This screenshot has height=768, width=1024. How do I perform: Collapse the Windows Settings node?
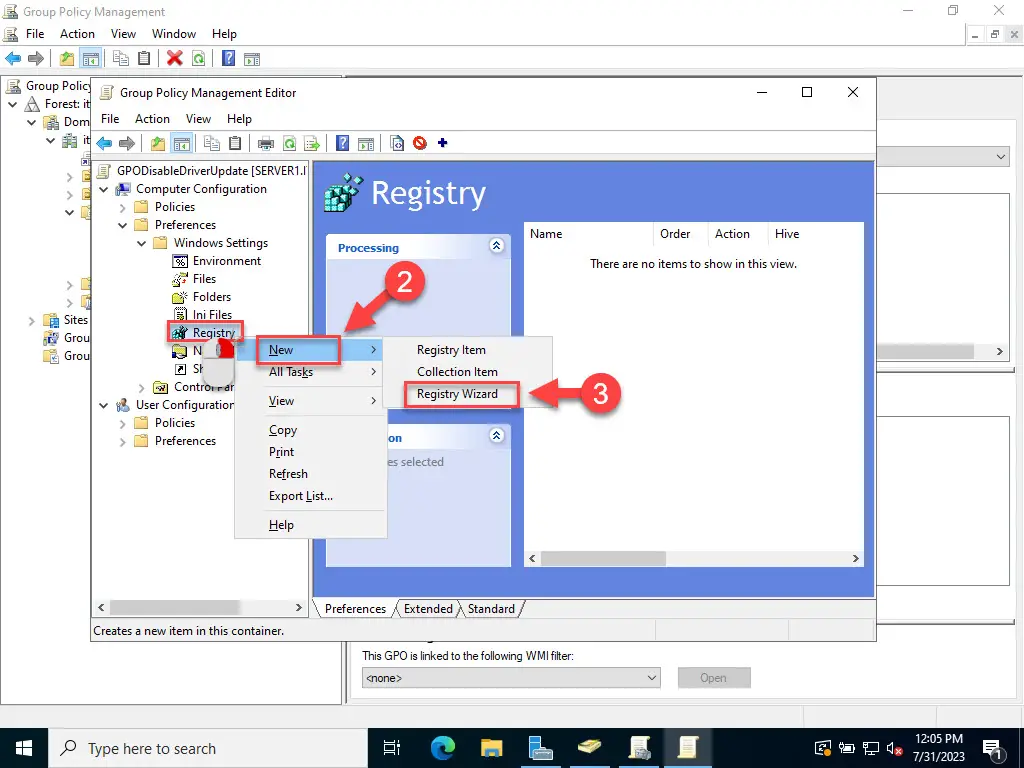[142, 244]
